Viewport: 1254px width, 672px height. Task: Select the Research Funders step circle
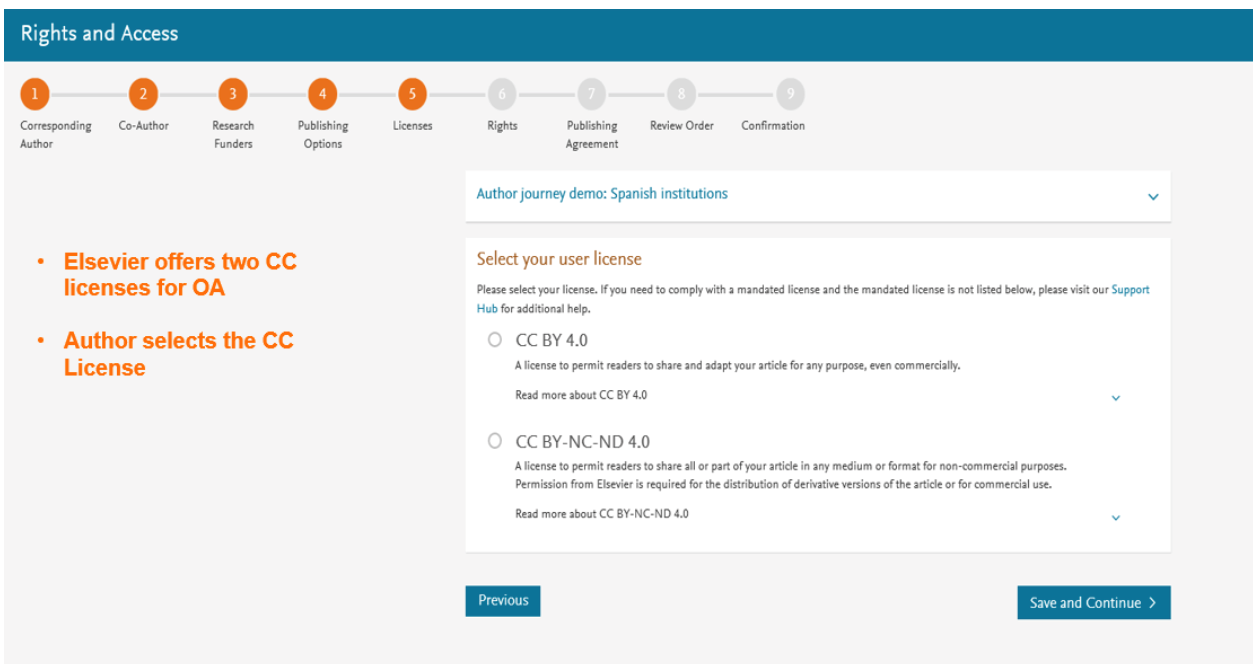click(232, 93)
